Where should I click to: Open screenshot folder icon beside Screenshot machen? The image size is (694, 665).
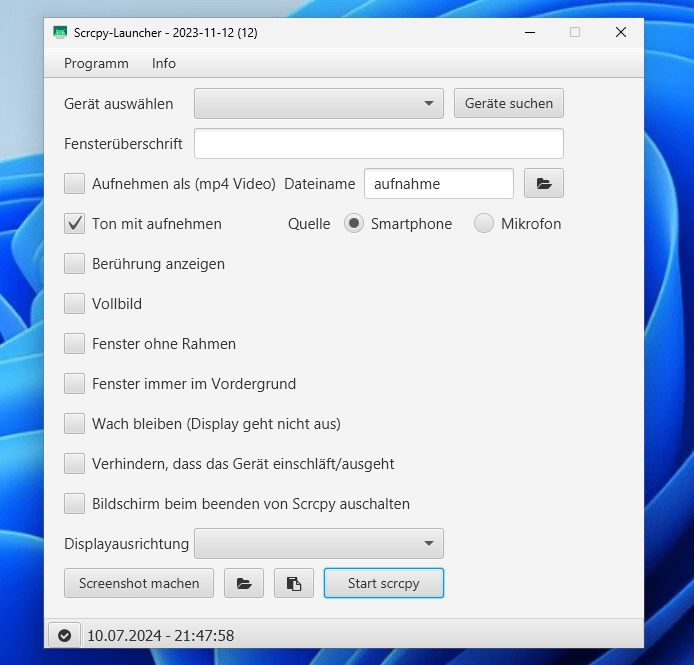244,583
